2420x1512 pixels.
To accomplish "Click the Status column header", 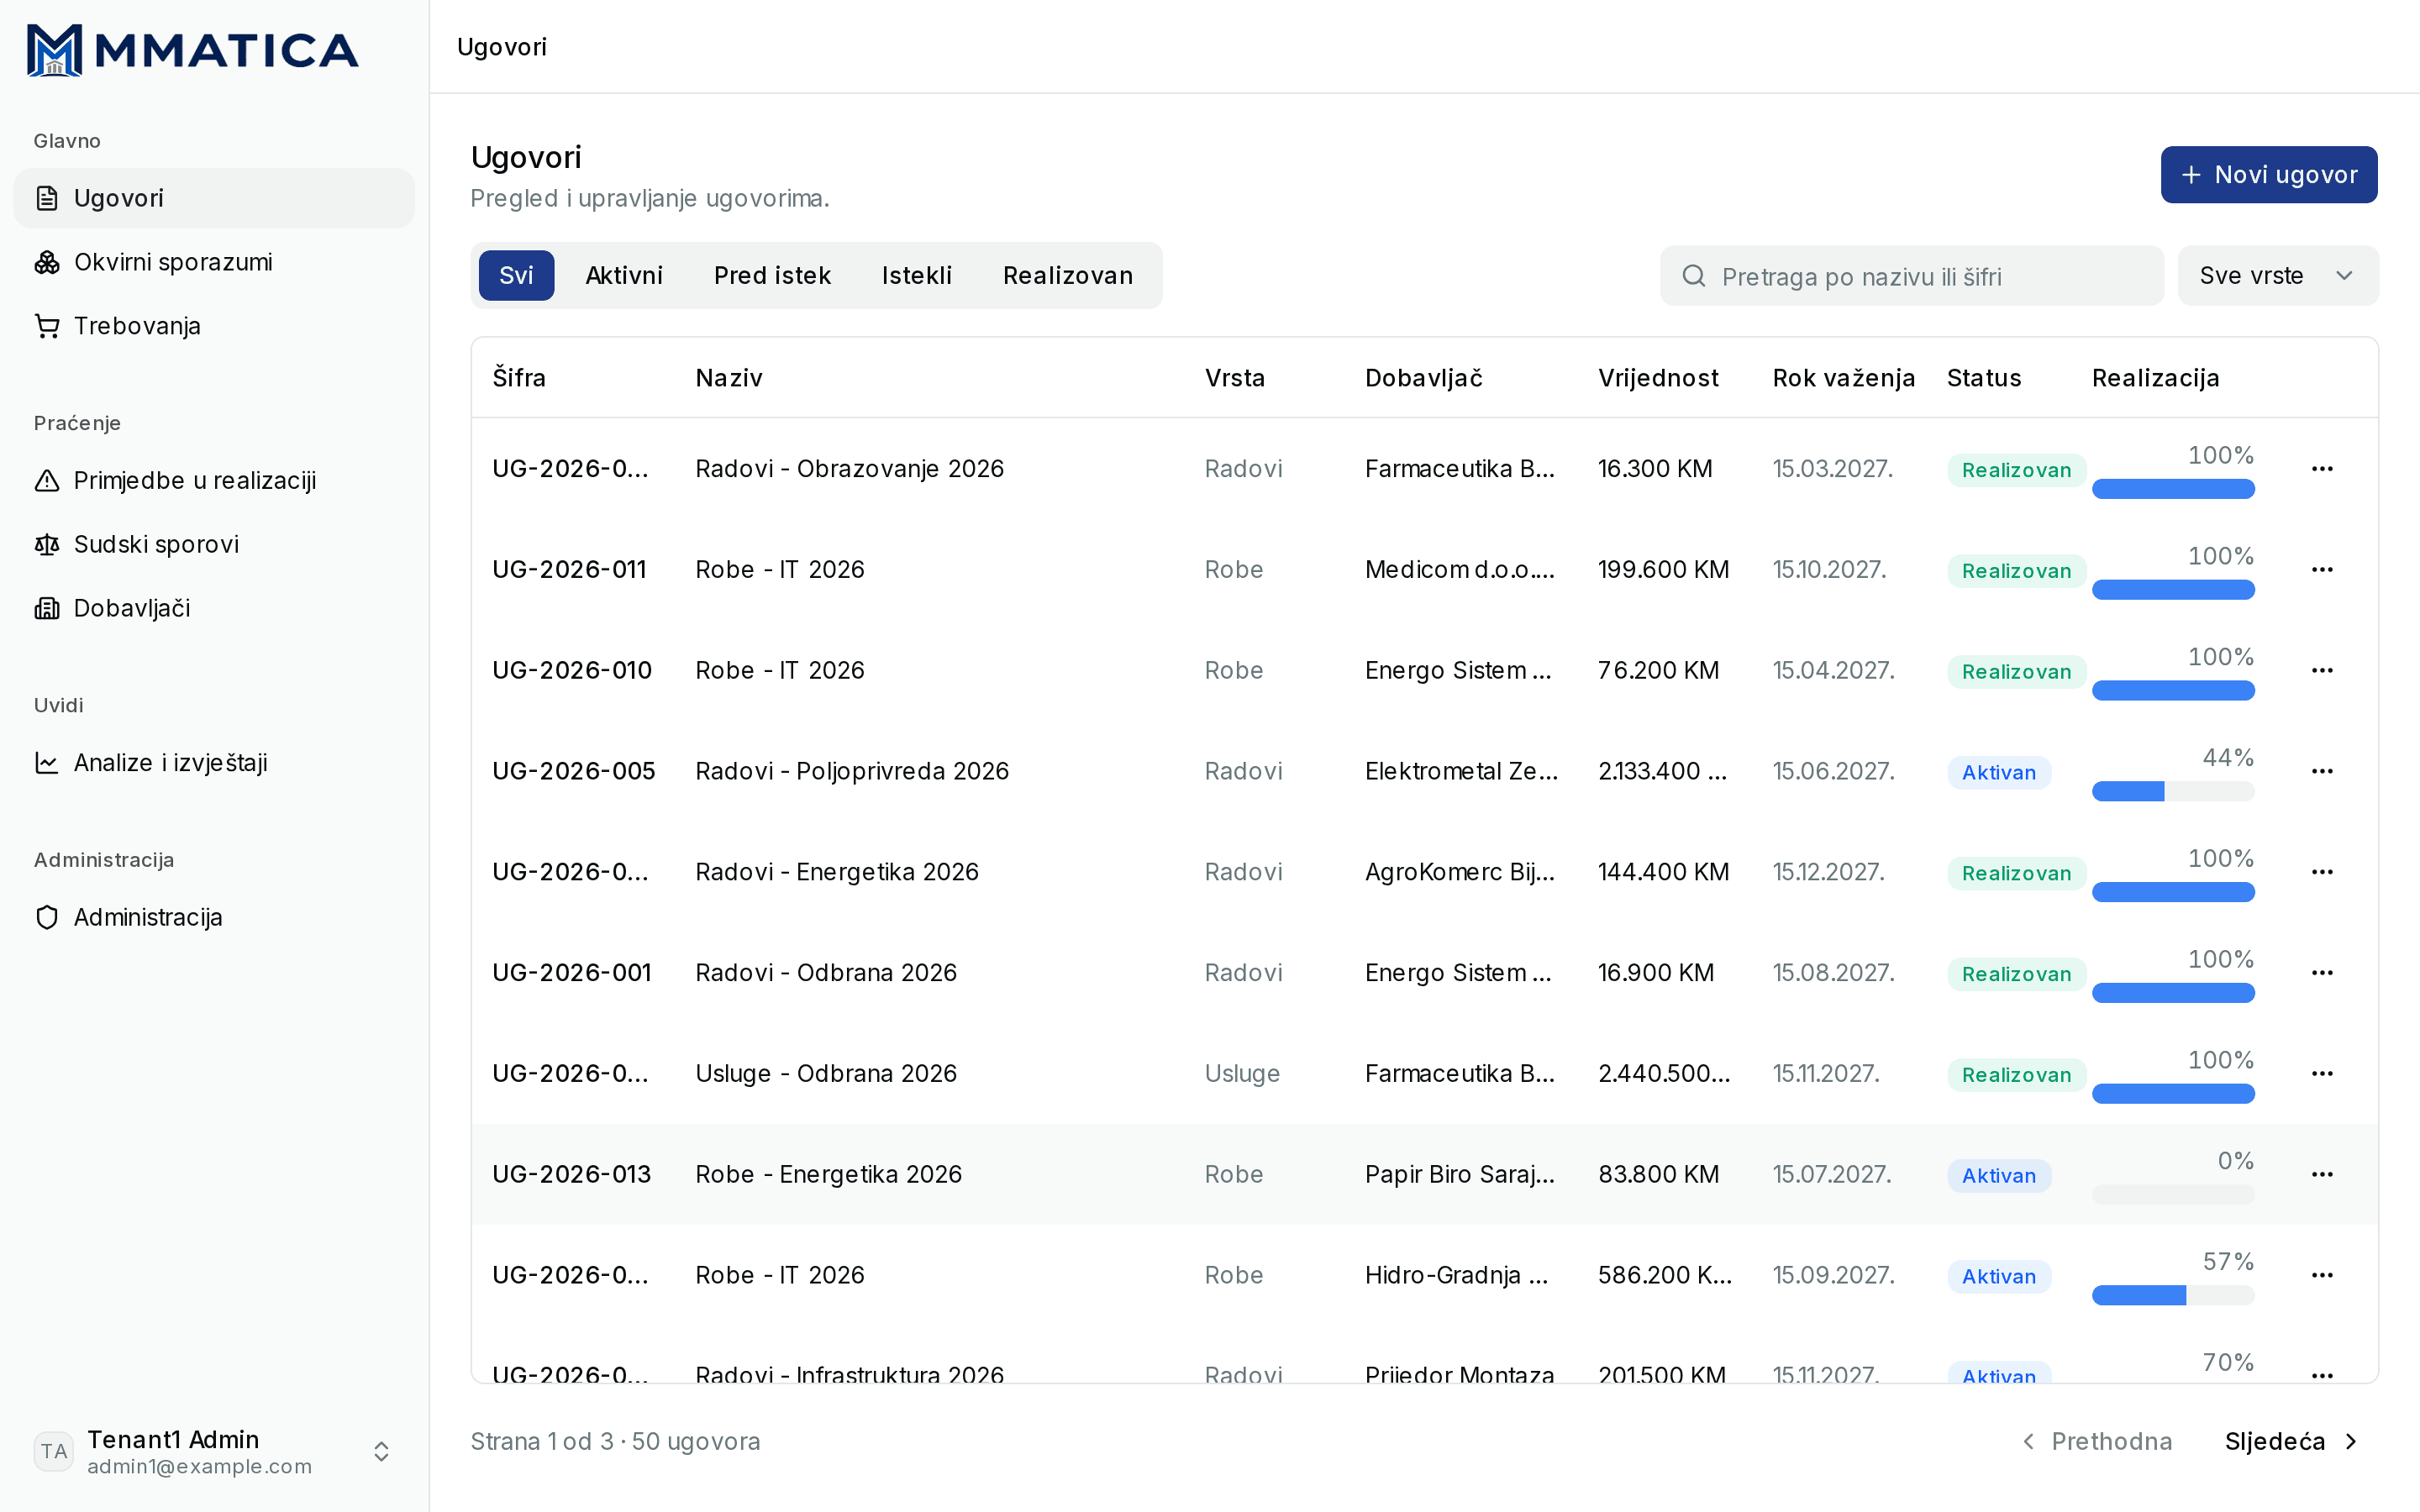I will (1984, 378).
